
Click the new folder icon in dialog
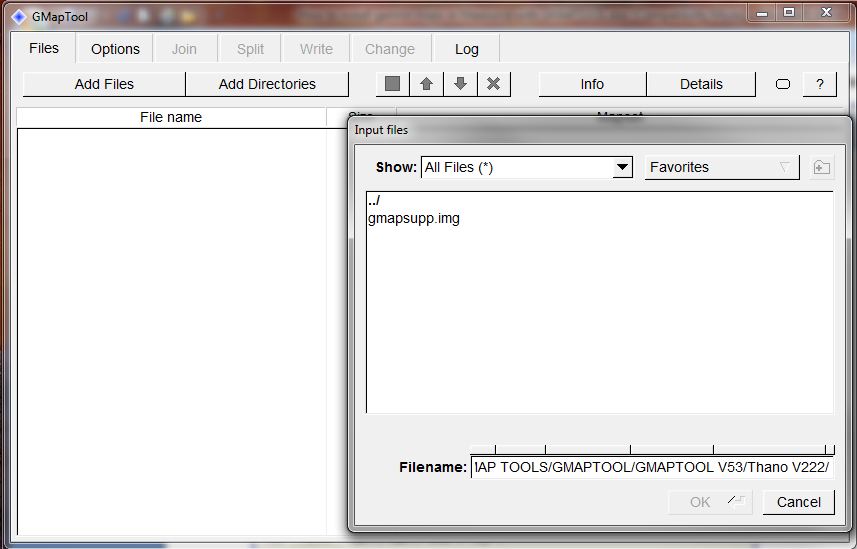point(821,167)
